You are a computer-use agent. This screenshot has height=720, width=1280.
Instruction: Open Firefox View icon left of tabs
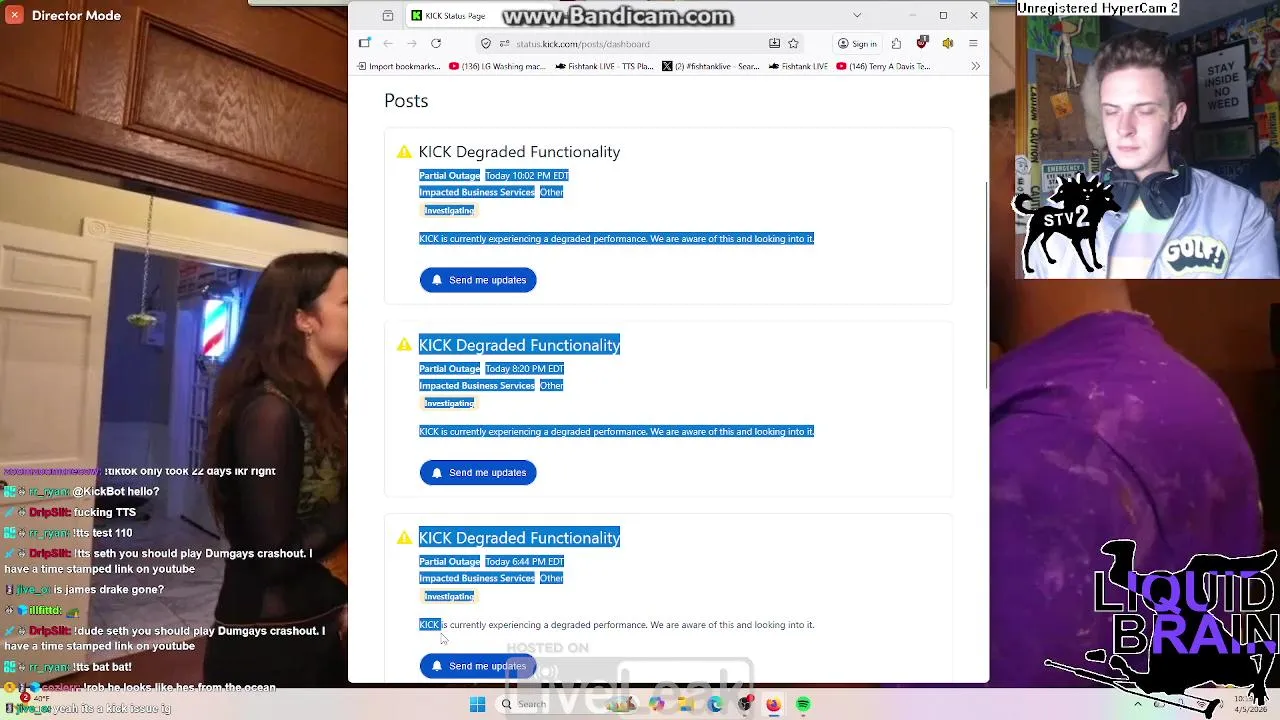[388, 15]
